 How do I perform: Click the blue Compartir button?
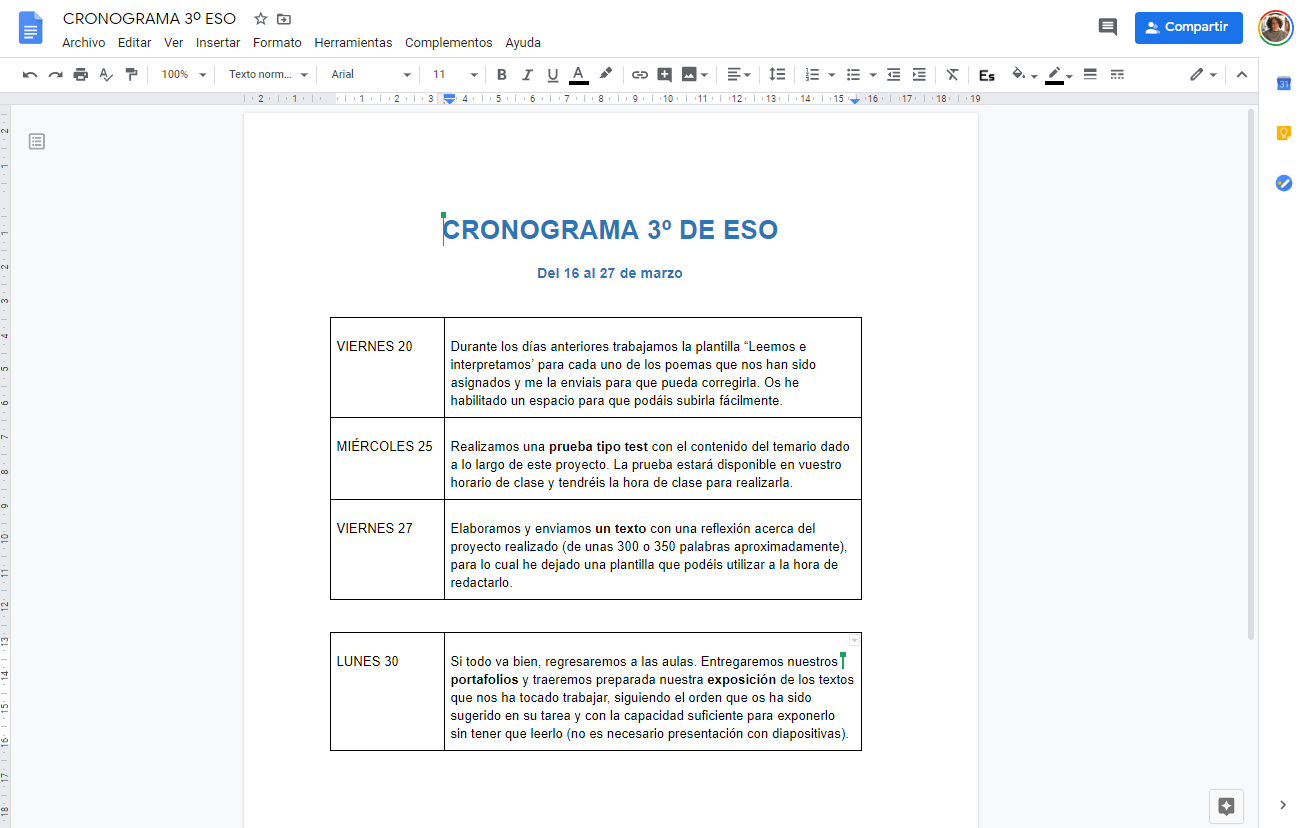point(1188,27)
